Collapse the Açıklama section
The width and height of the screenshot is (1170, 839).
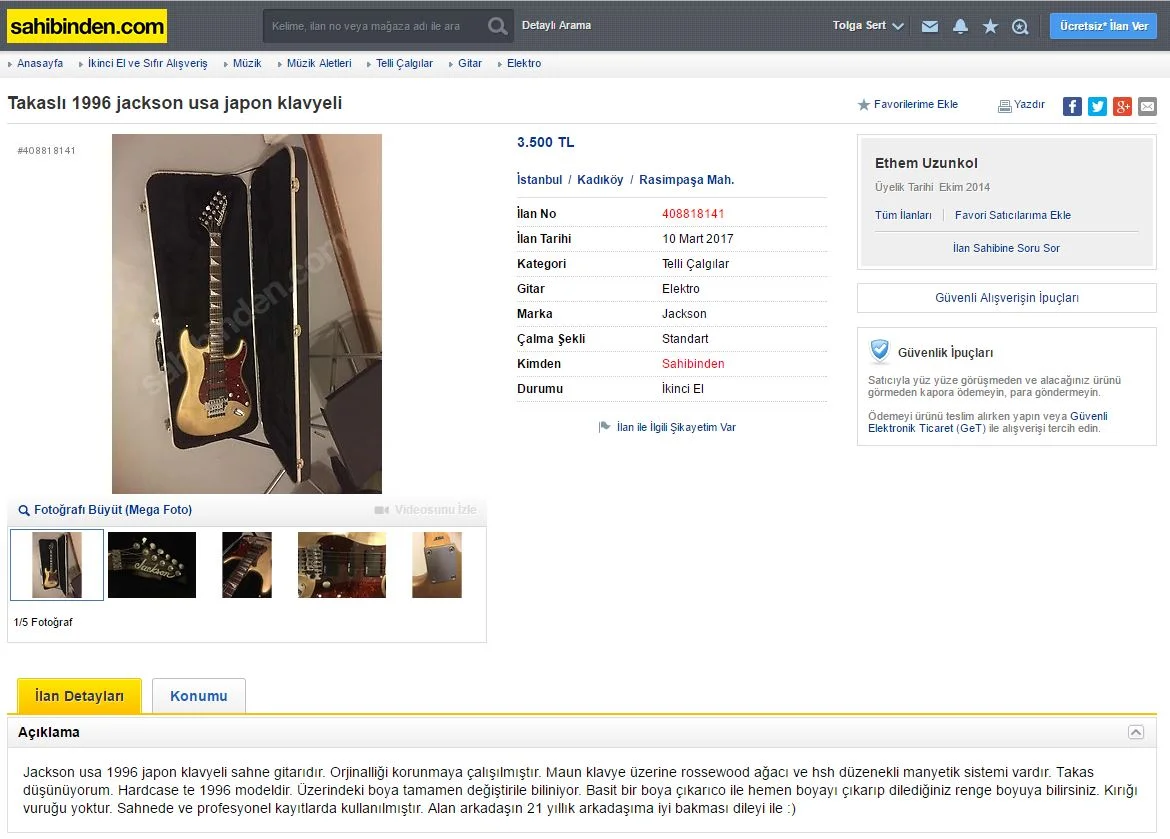click(1136, 732)
